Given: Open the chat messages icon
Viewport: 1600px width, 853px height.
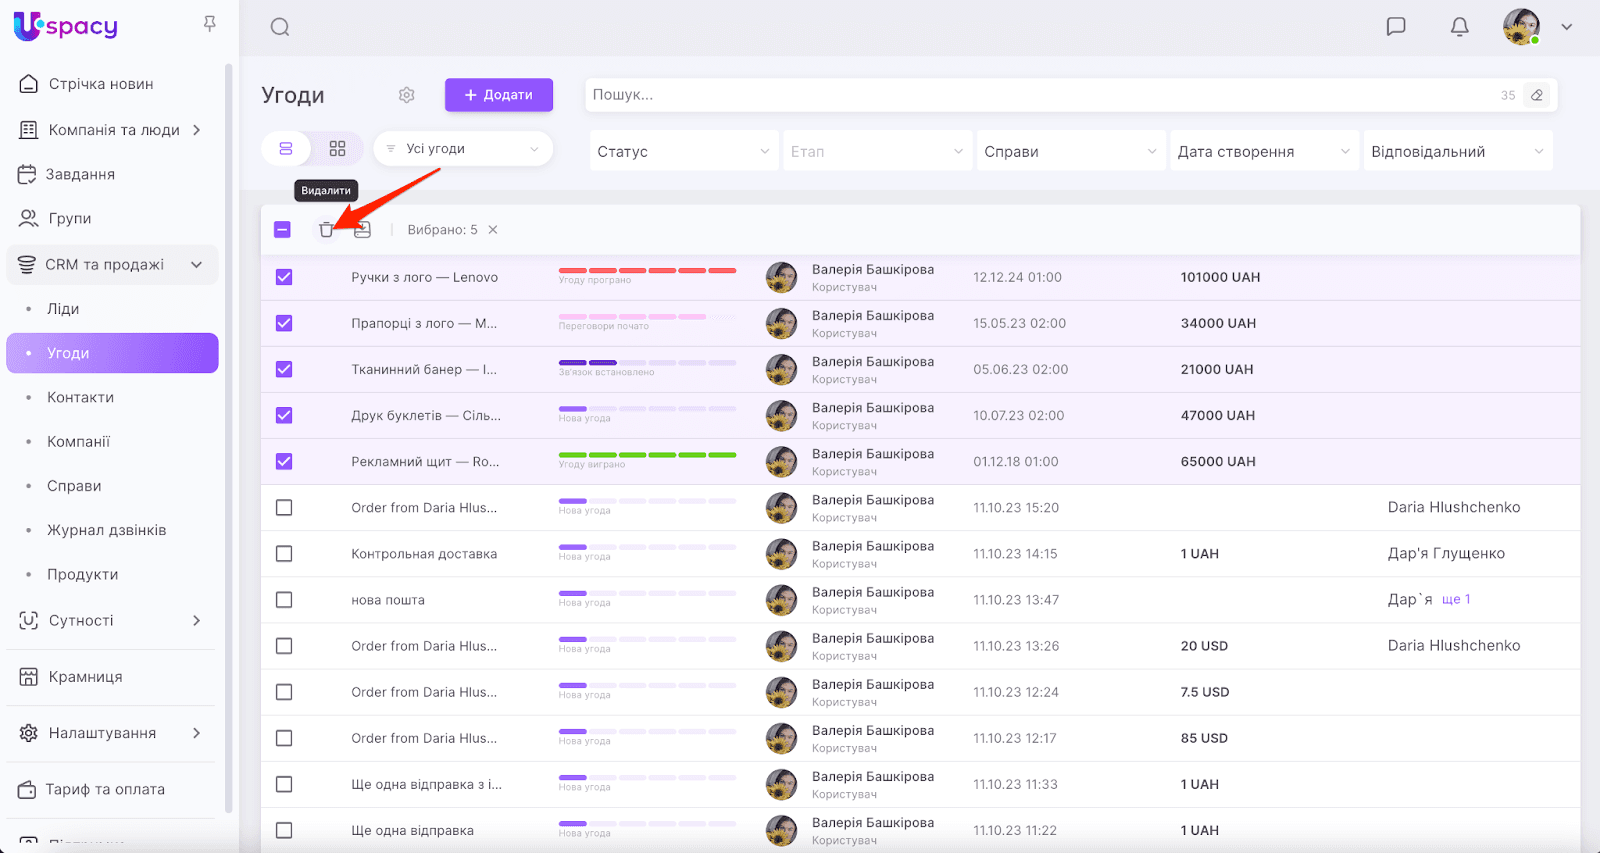Looking at the screenshot, I should [1396, 27].
